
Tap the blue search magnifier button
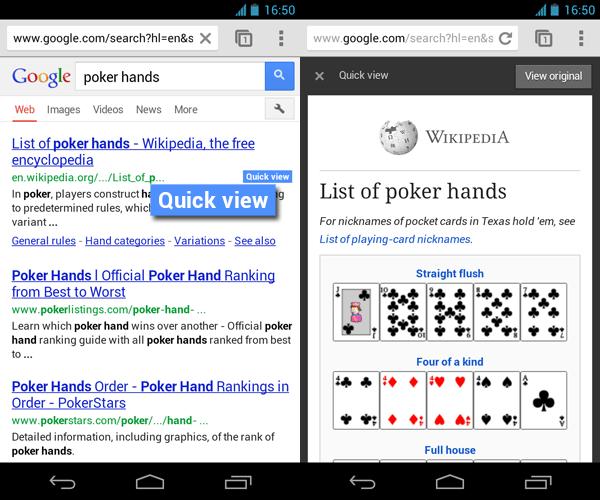(279, 76)
